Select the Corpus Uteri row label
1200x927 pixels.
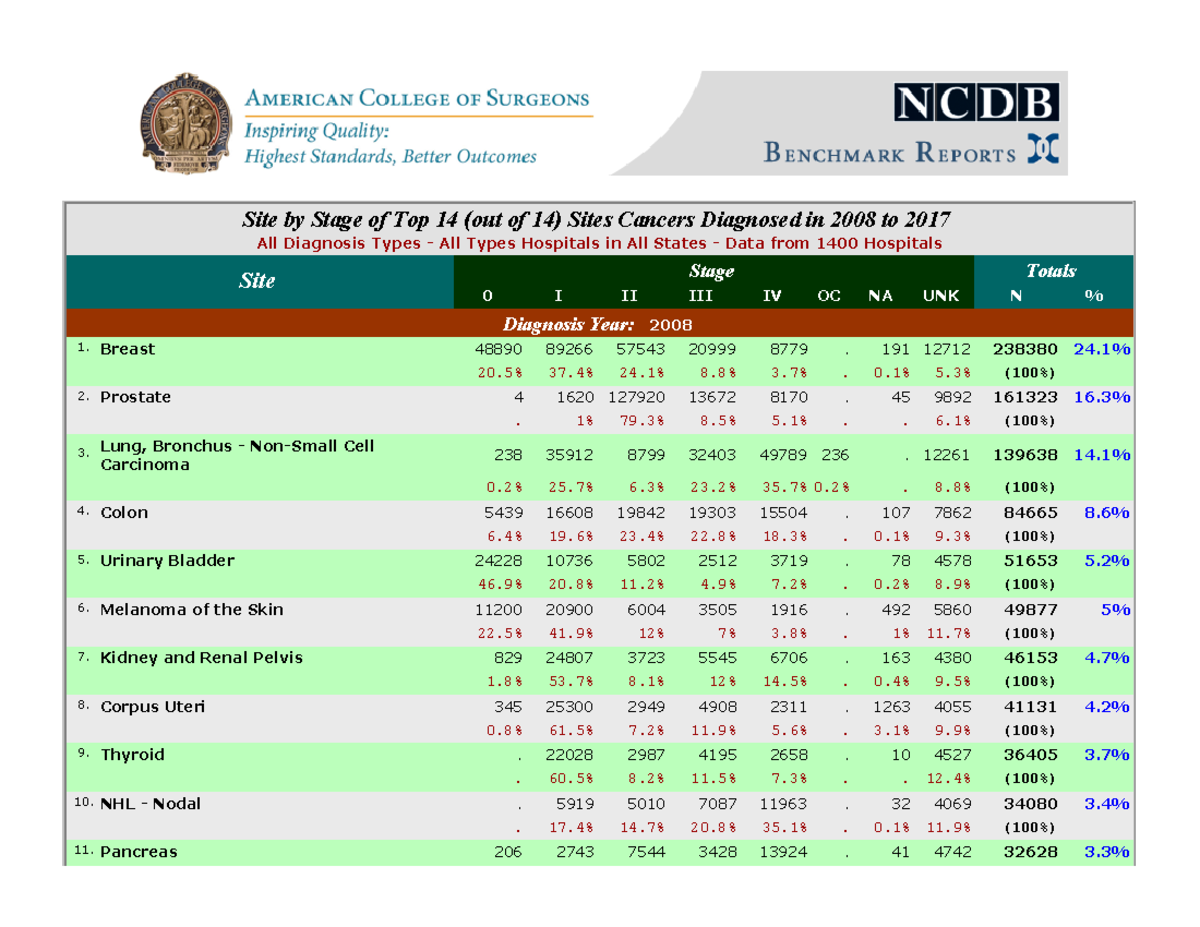click(152, 706)
